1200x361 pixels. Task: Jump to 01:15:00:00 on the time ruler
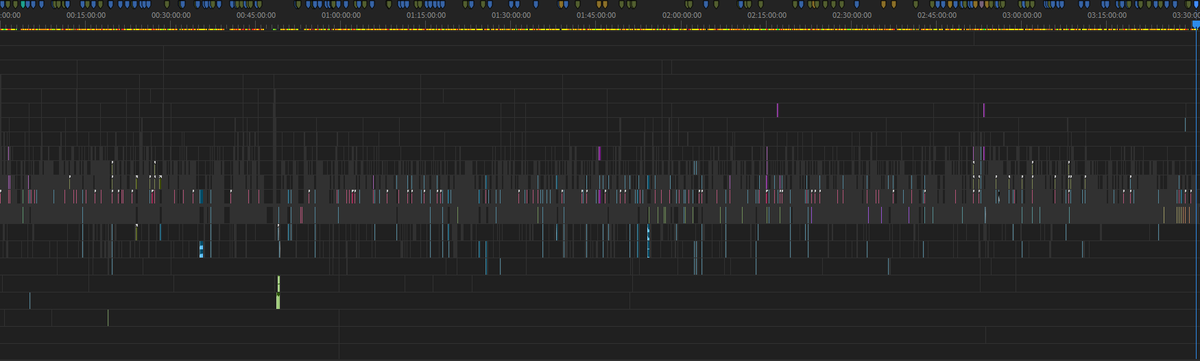(x=427, y=15)
